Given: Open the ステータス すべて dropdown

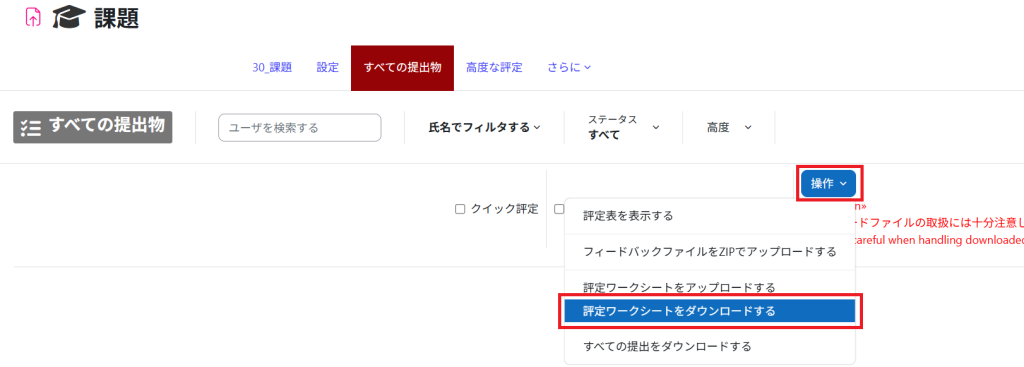Looking at the screenshot, I should [624, 127].
